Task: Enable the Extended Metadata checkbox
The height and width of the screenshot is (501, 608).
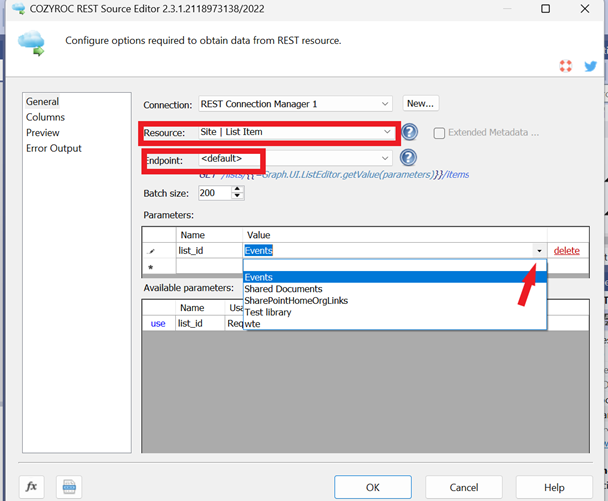Action: [439, 133]
